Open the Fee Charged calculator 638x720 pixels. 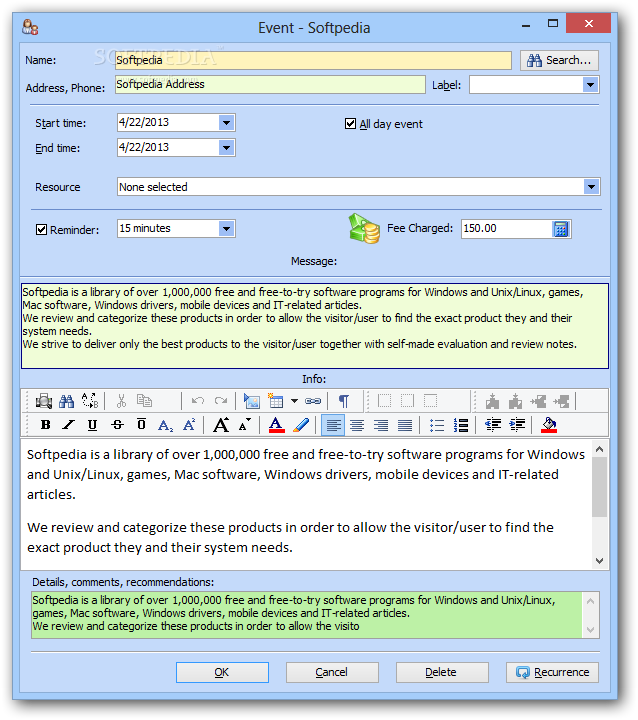(561, 229)
